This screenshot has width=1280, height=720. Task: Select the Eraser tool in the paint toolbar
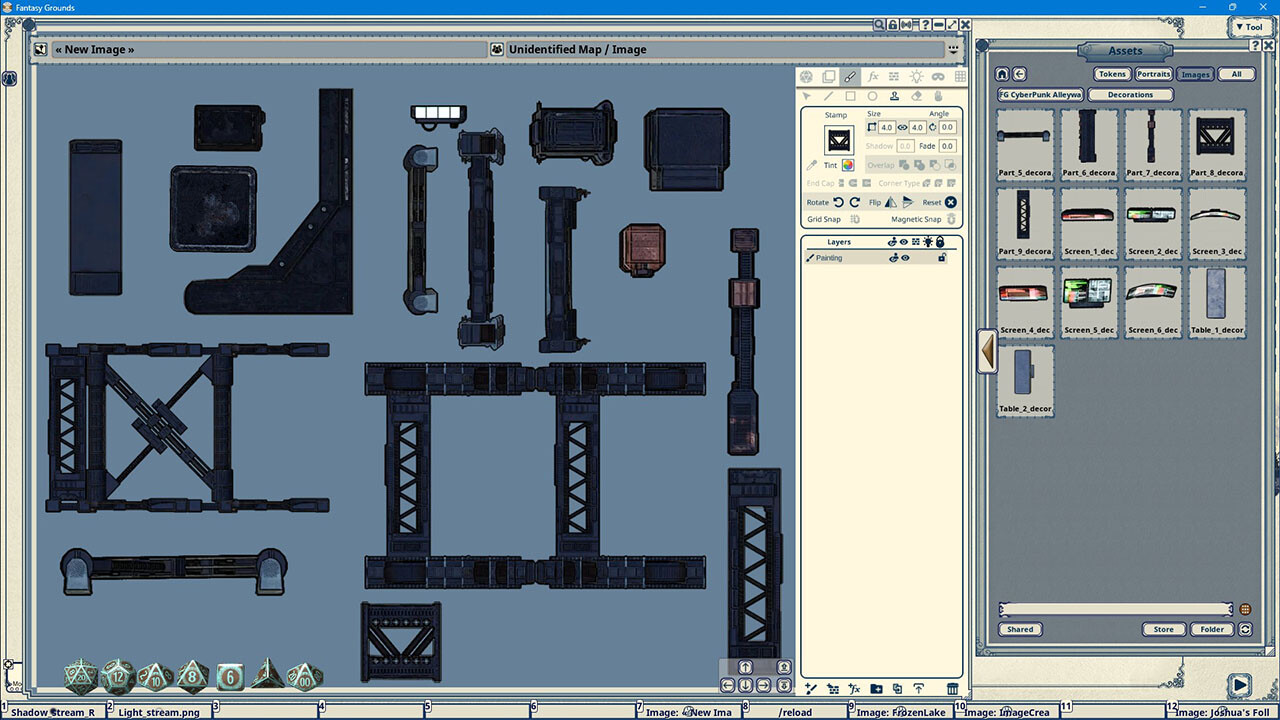tap(915, 96)
